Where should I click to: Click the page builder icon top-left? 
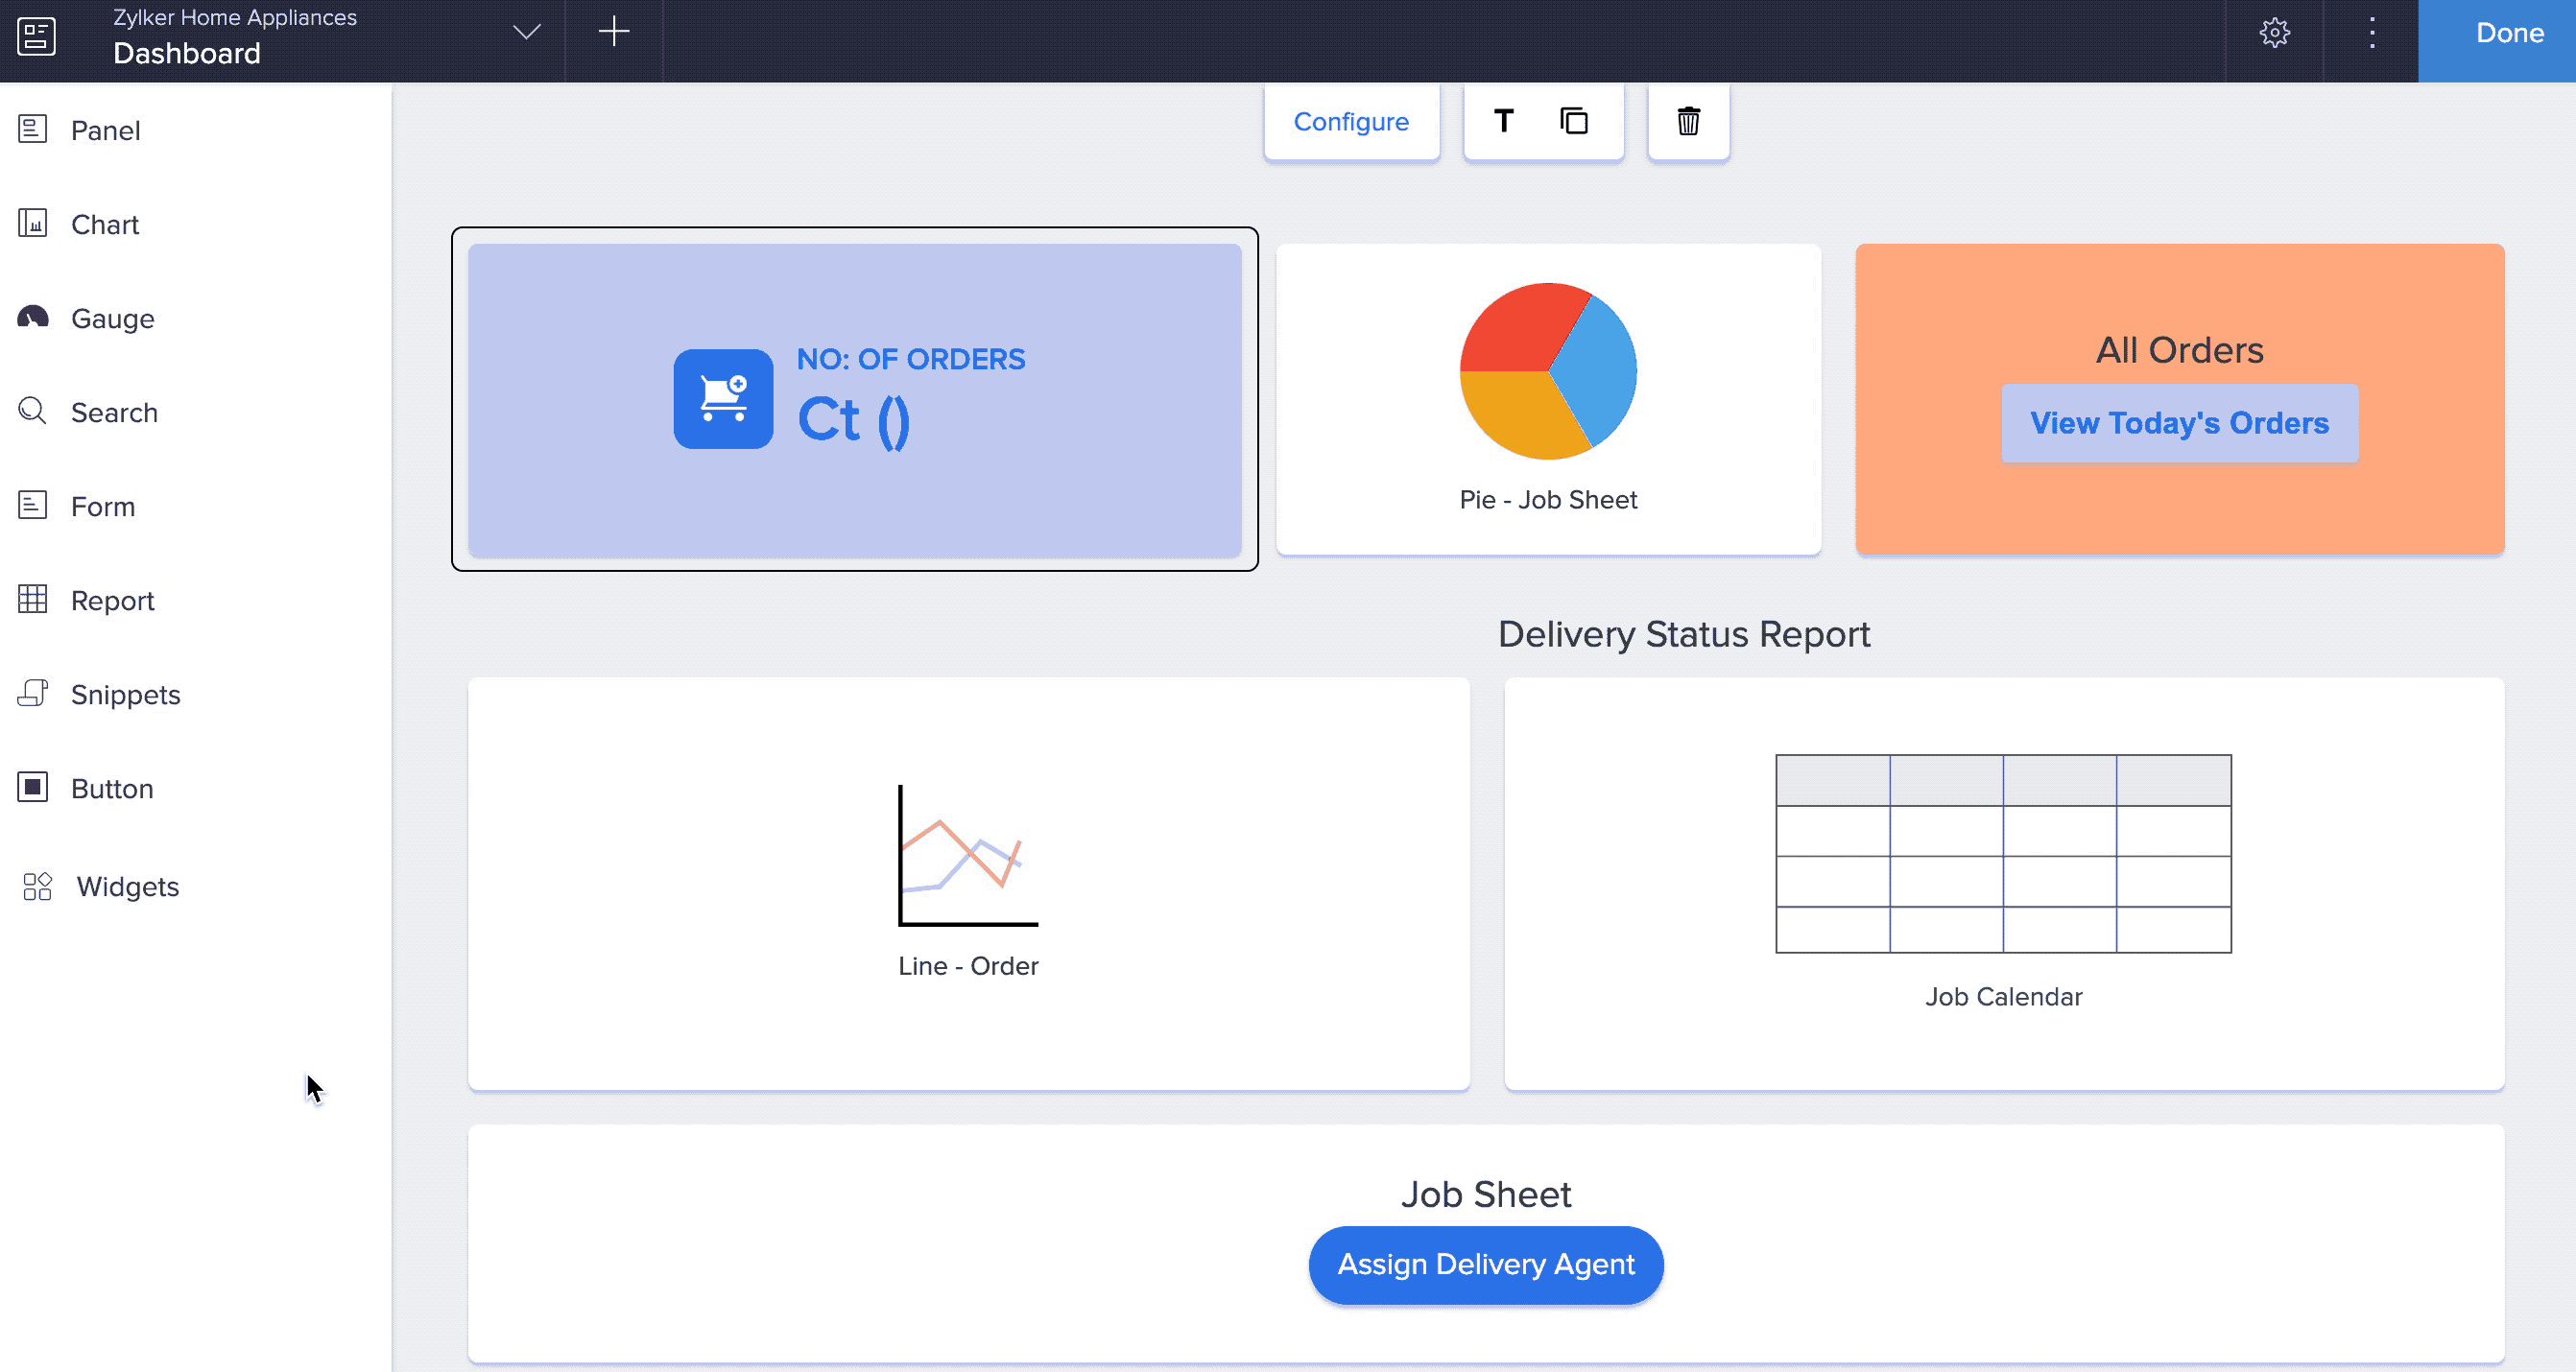tap(37, 37)
